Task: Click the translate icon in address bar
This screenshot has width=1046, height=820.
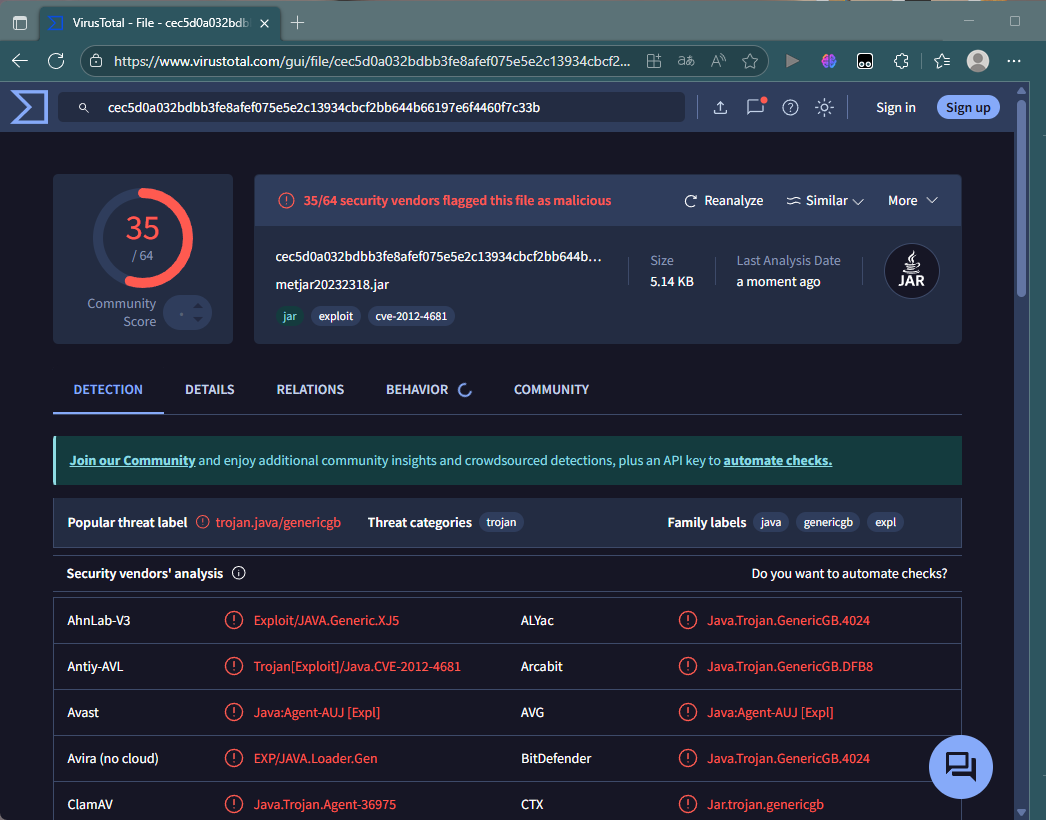Action: coord(686,61)
